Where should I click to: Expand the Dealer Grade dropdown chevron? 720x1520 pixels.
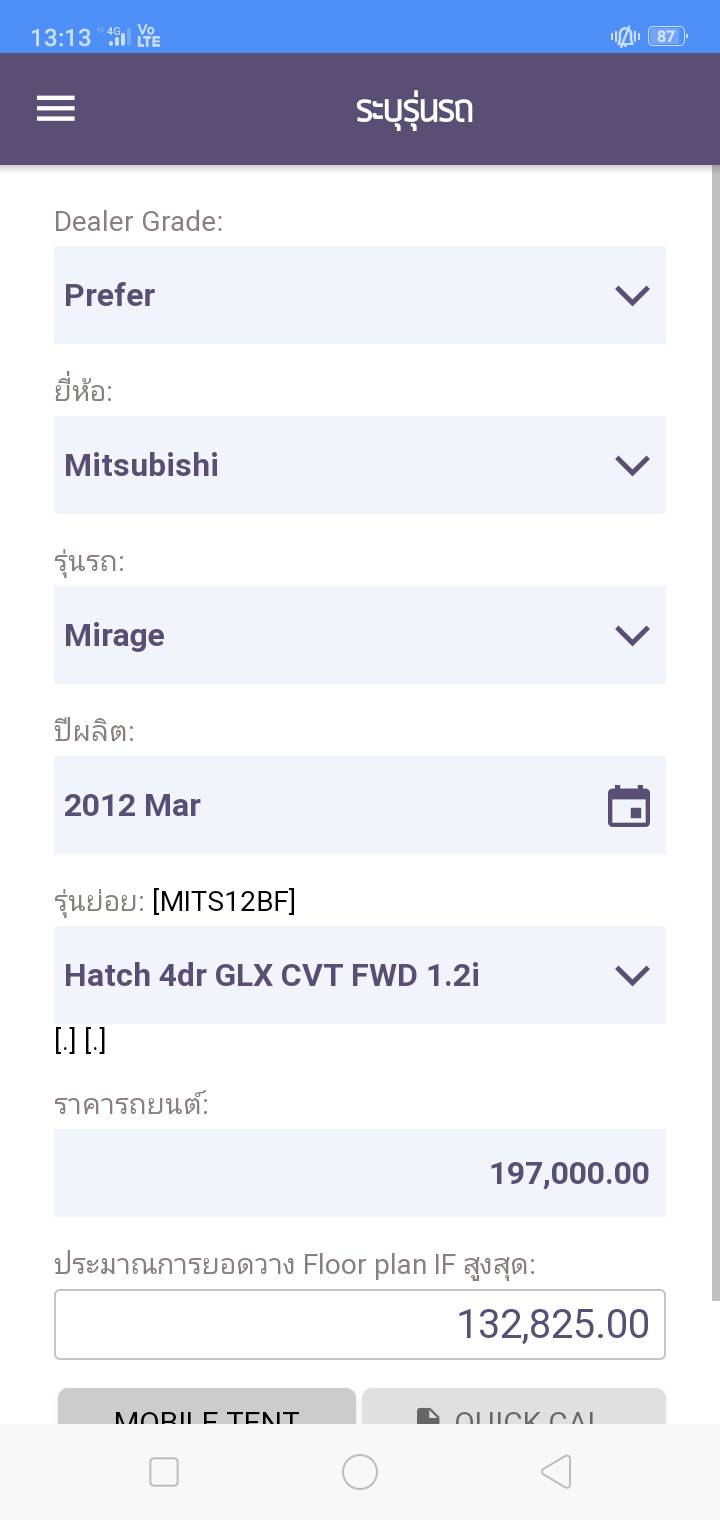coord(632,295)
